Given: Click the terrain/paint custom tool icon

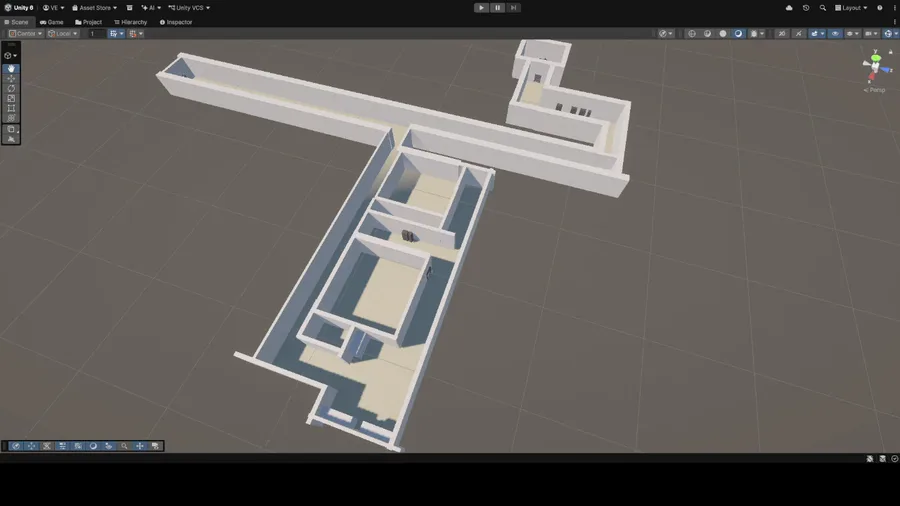Looking at the screenshot, I should [11, 139].
